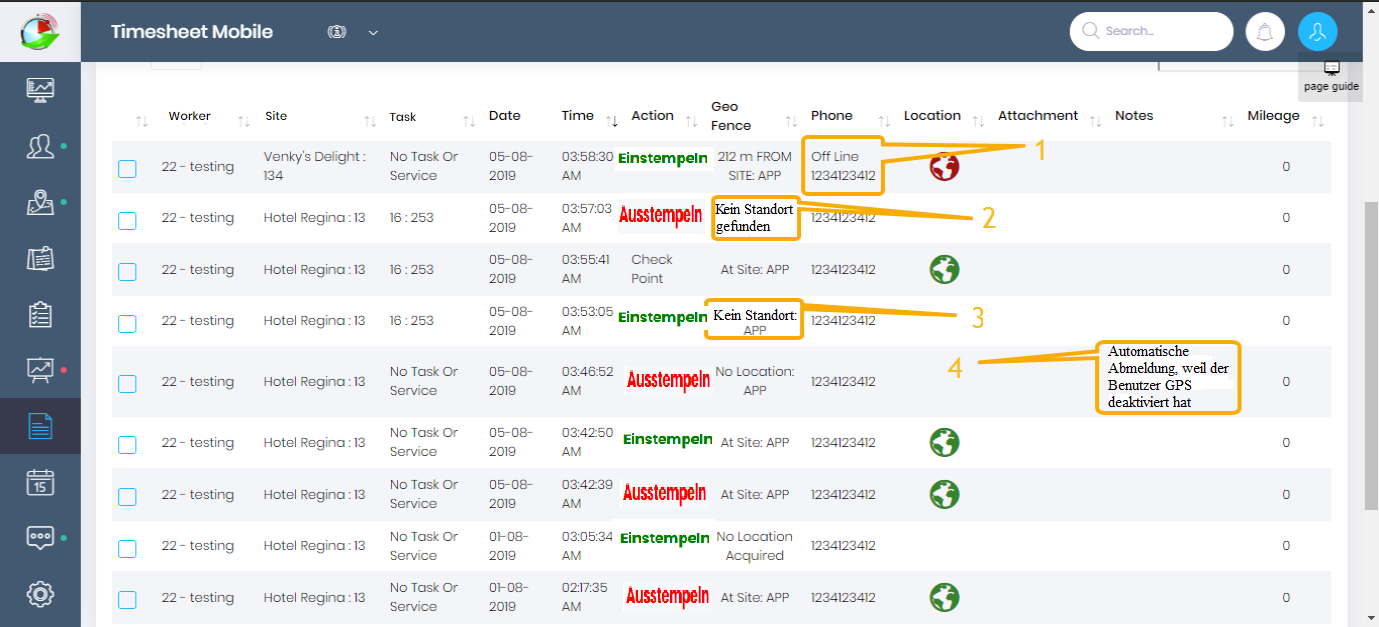Click the red globe location icon
This screenshot has height=627, width=1379.
coord(944,167)
